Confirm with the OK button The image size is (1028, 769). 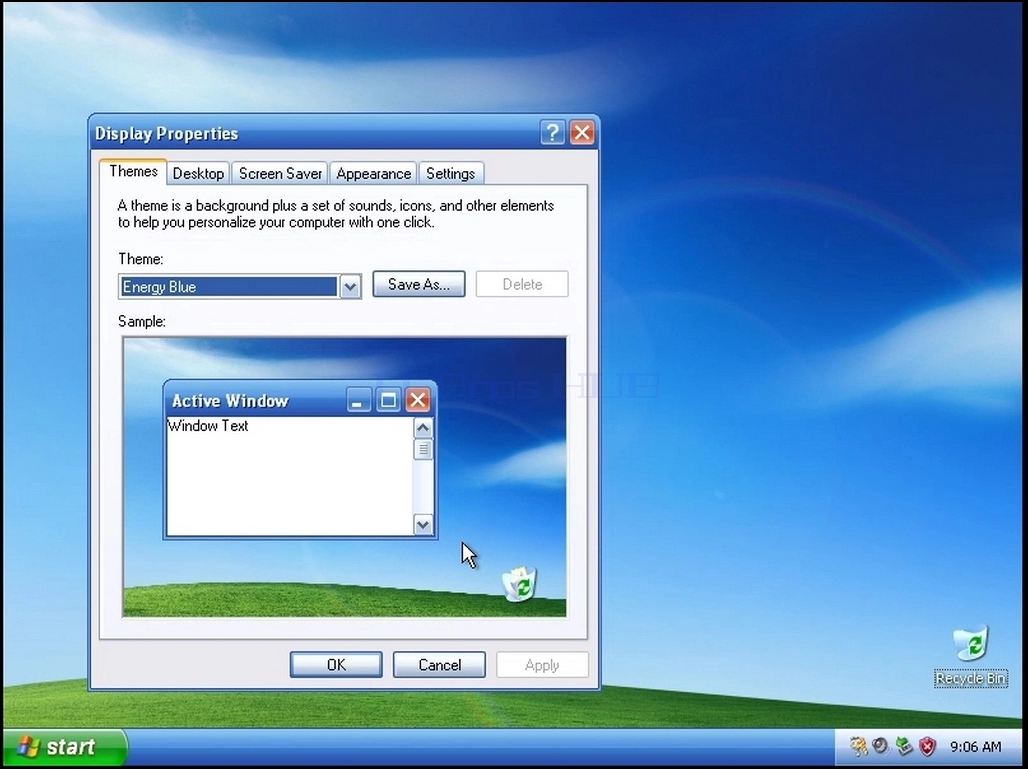pos(336,665)
